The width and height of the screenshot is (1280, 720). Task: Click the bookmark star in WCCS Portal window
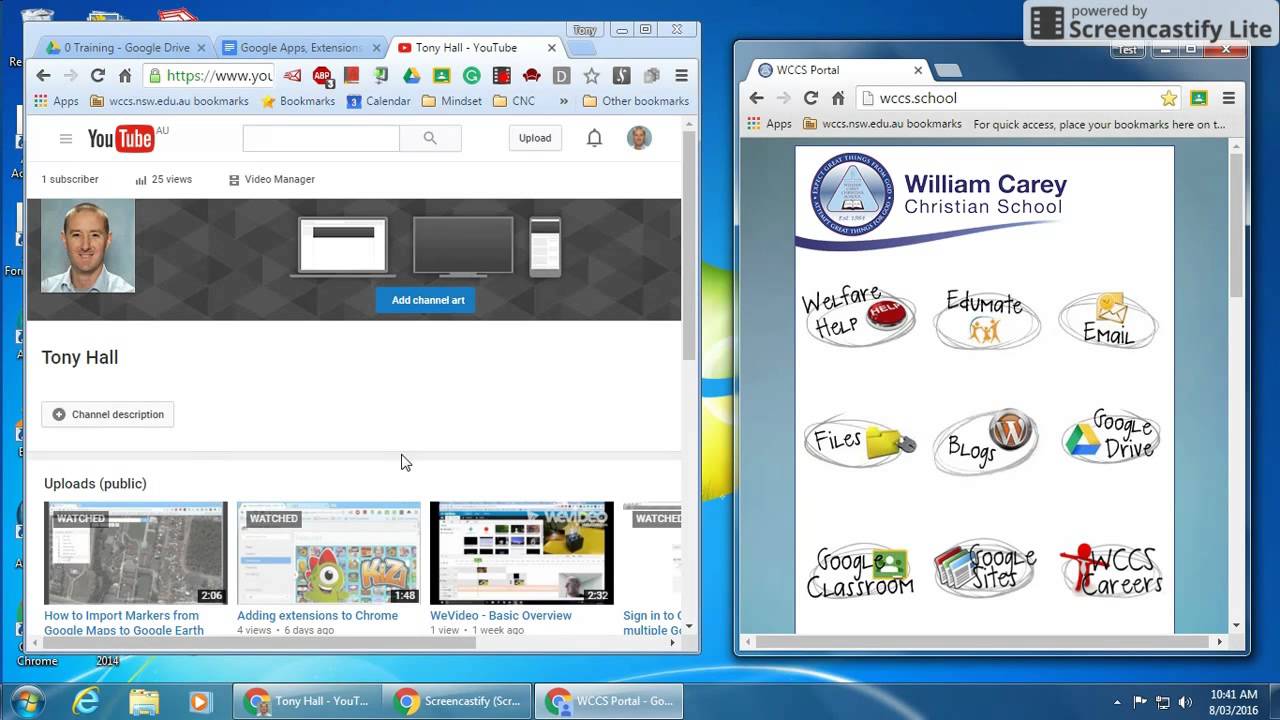click(1169, 98)
